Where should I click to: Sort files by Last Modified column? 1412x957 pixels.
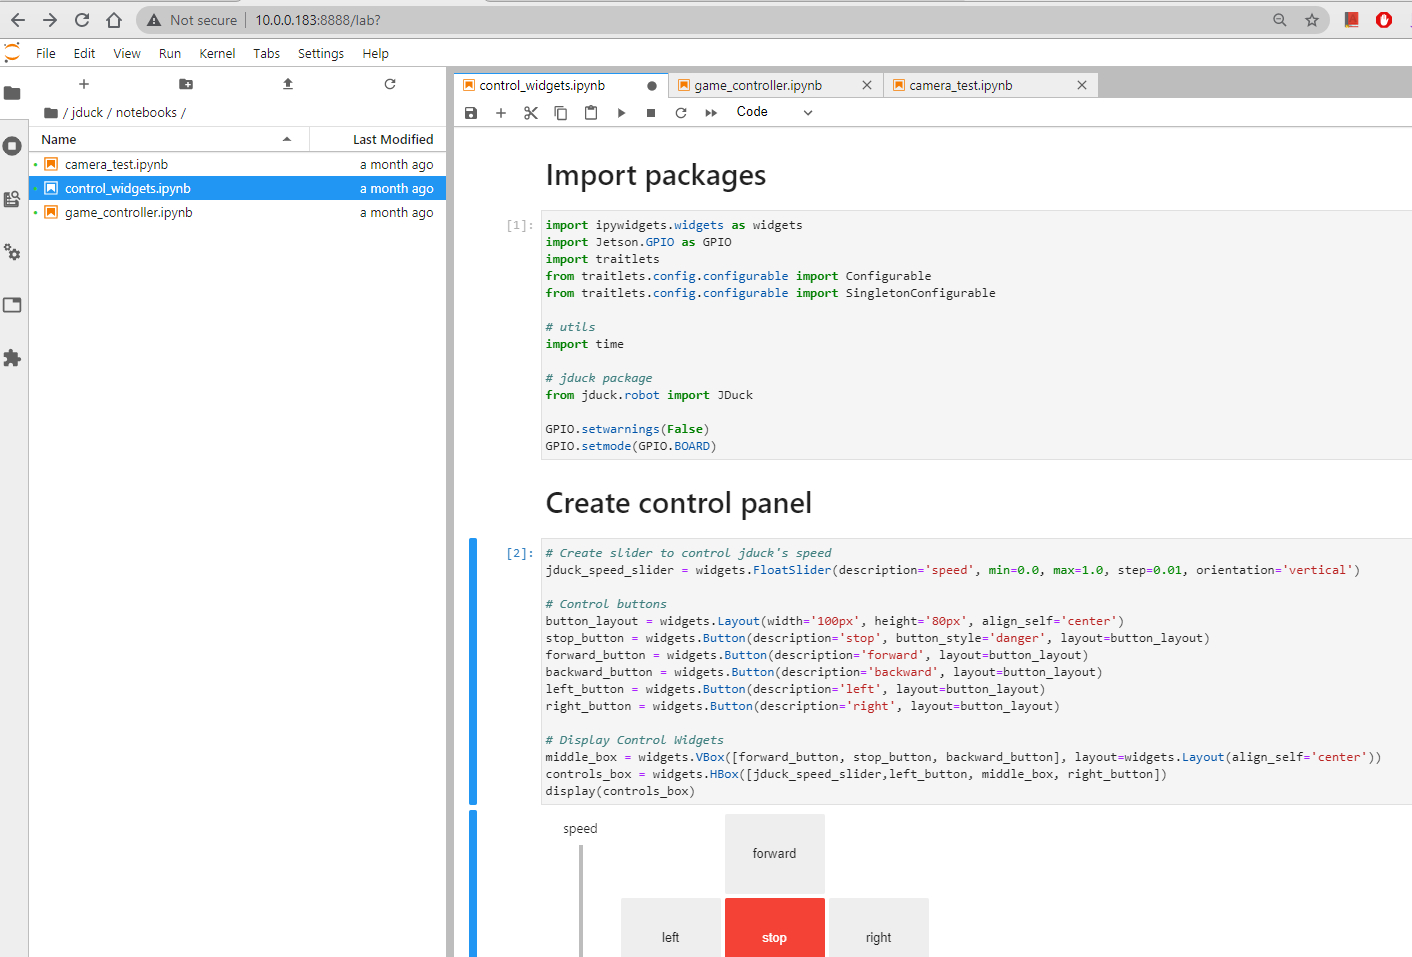tap(392, 140)
